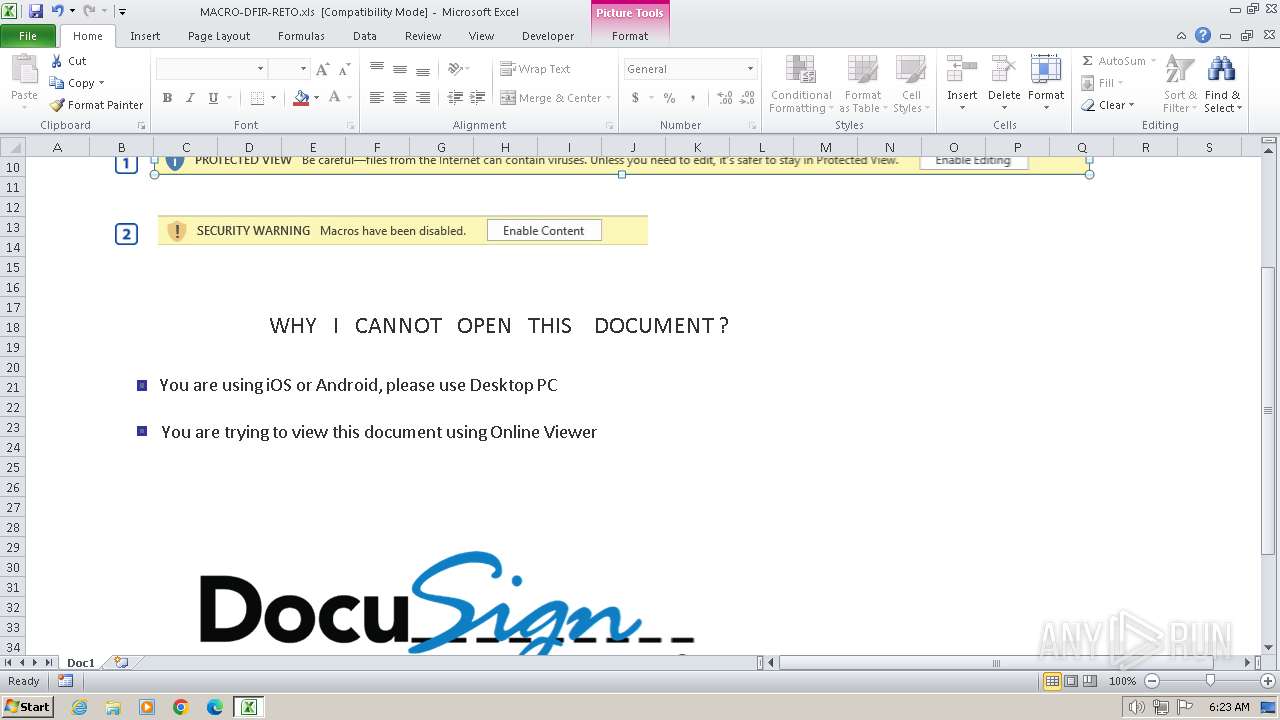Viewport: 1280px width, 720px height.
Task: Switch to Page Layout view in status bar
Action: tap(1071, 681)
